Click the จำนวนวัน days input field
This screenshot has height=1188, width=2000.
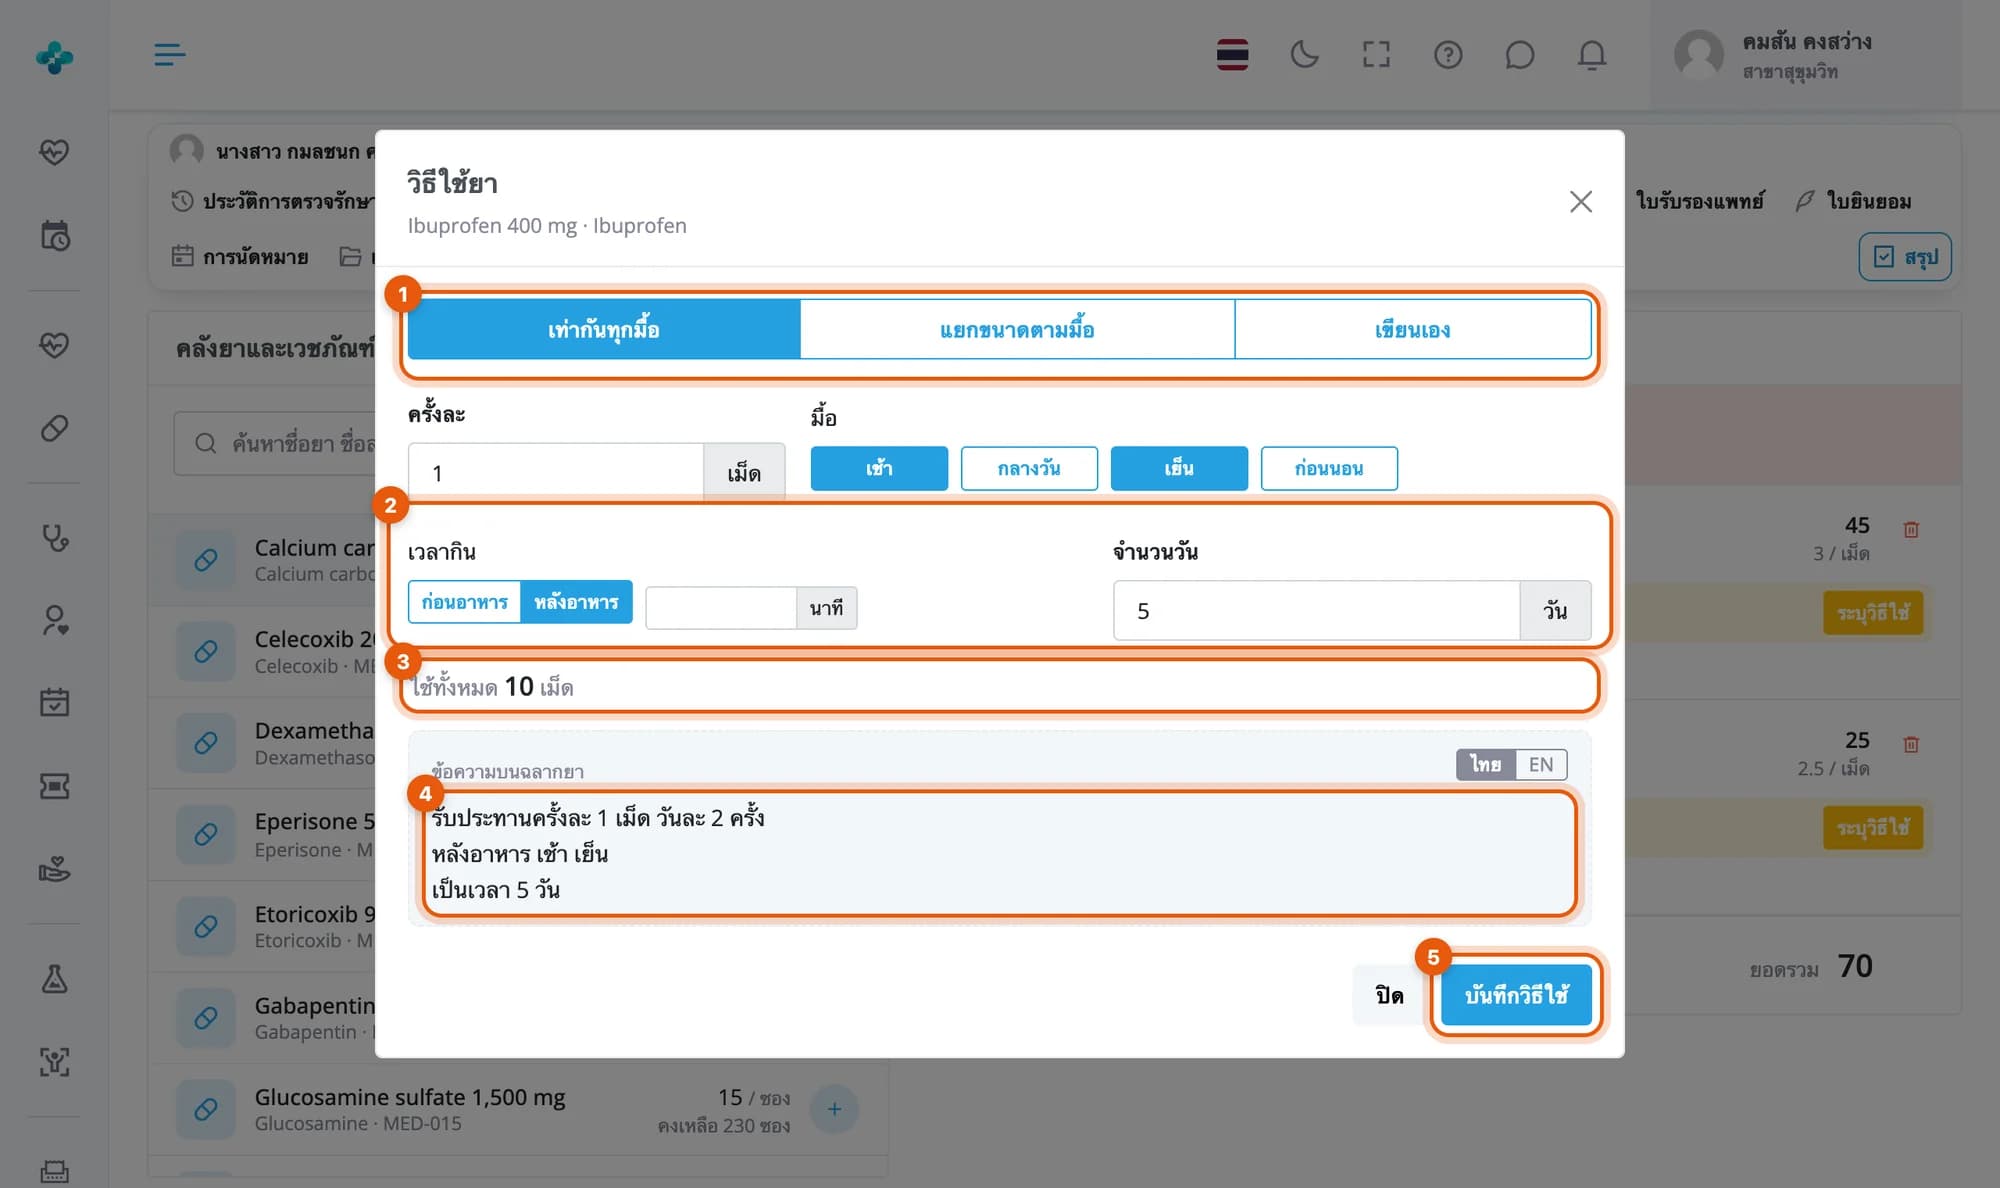[1317, 610]
